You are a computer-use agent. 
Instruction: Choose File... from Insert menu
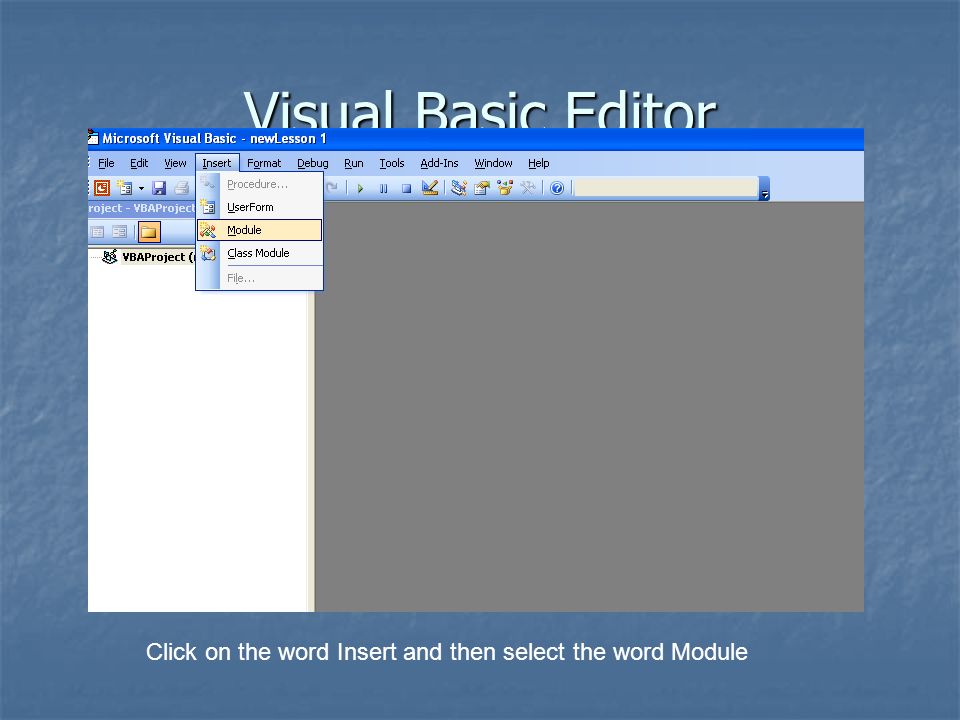(260, 279)
